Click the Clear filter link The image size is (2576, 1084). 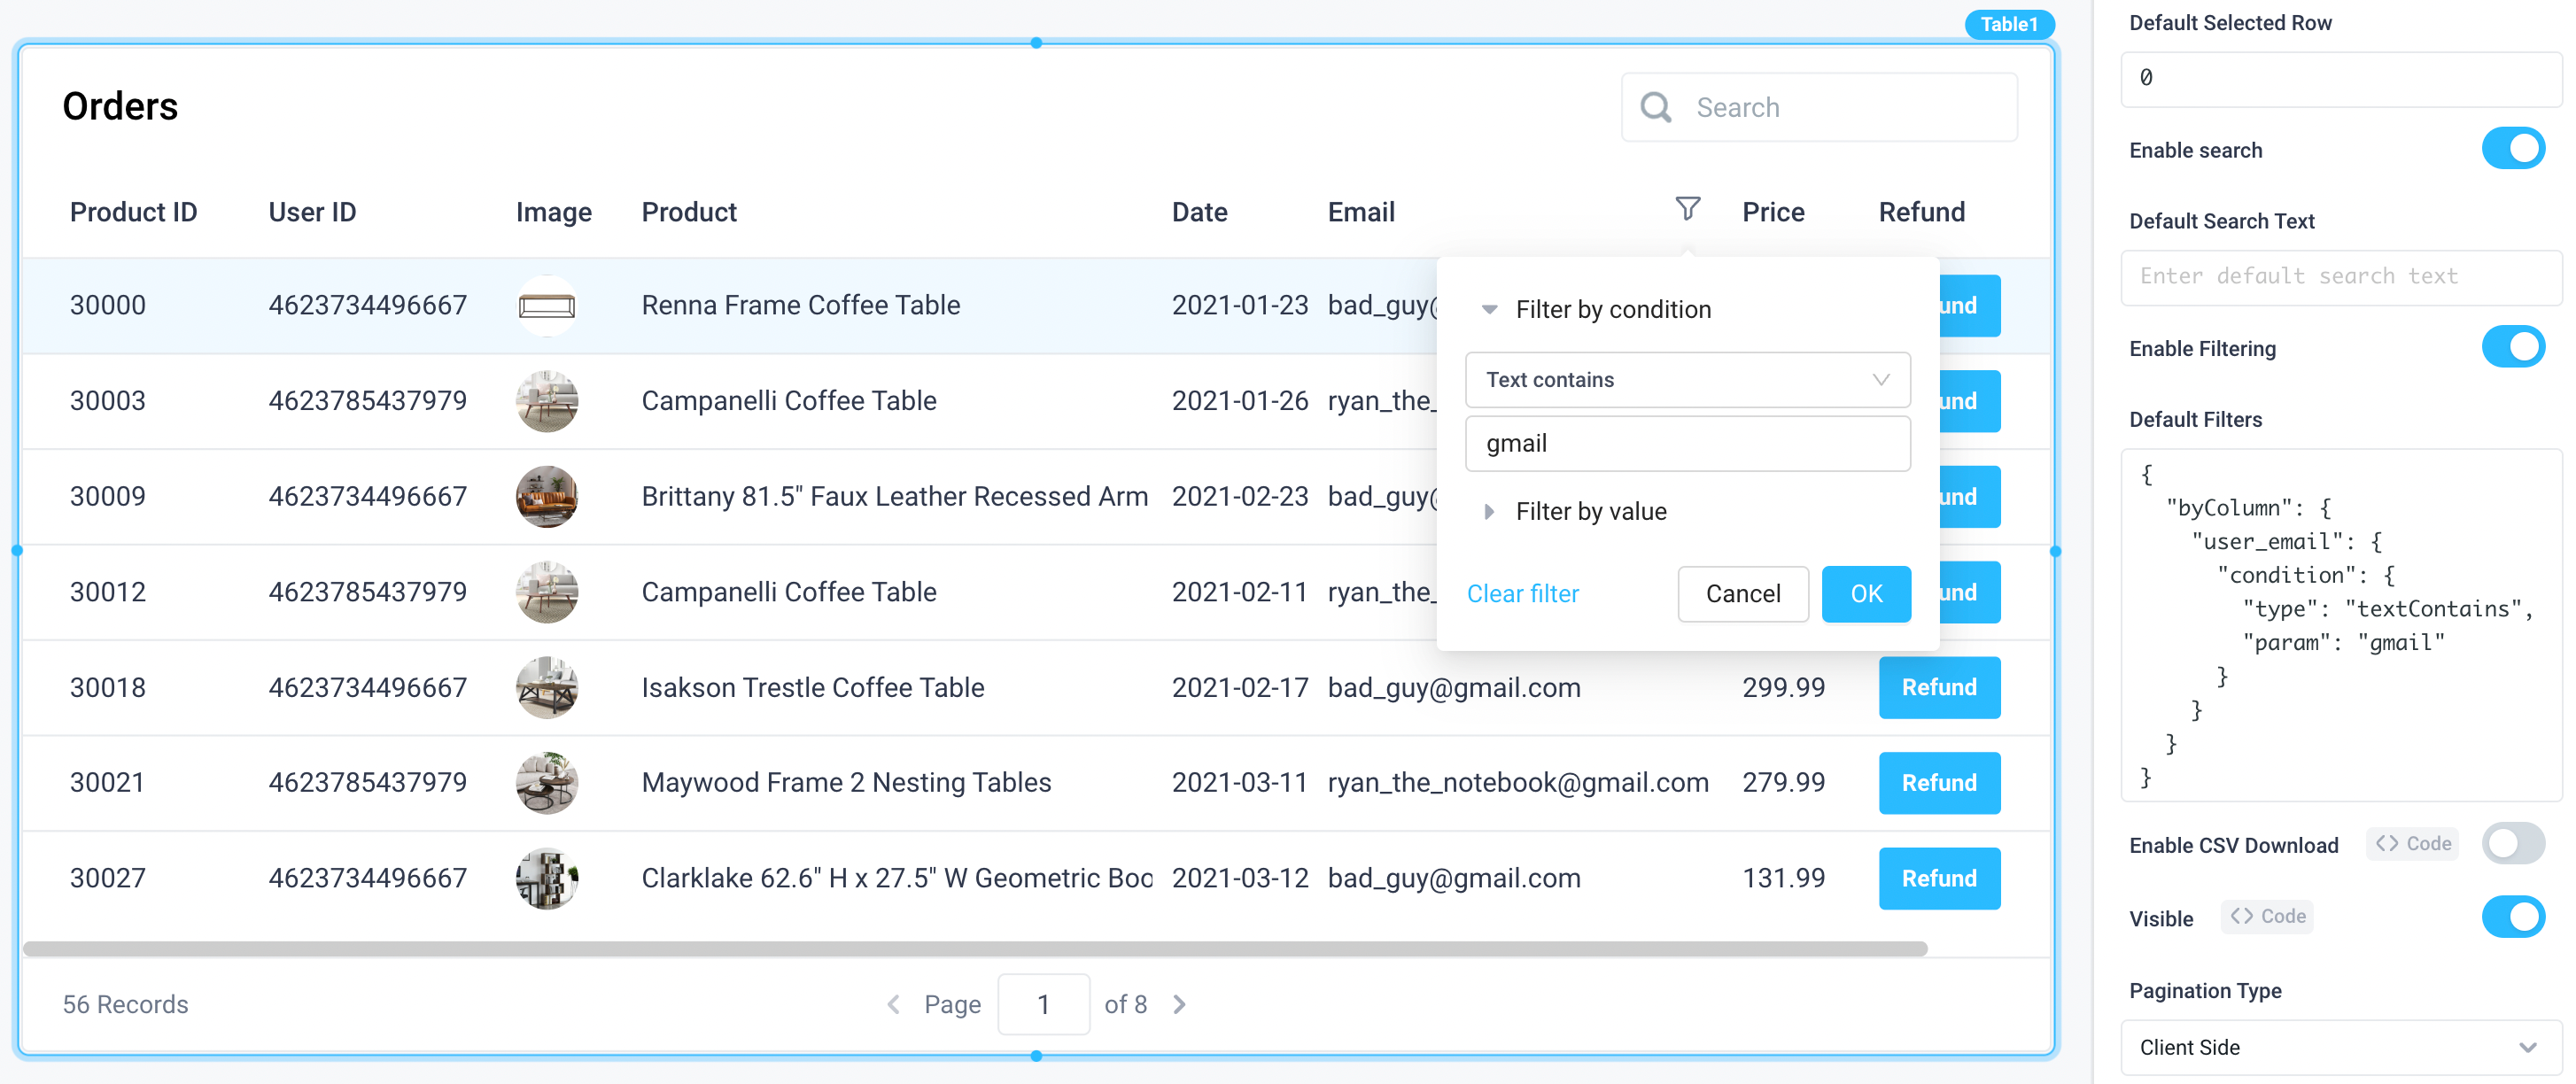(1522, 593)
